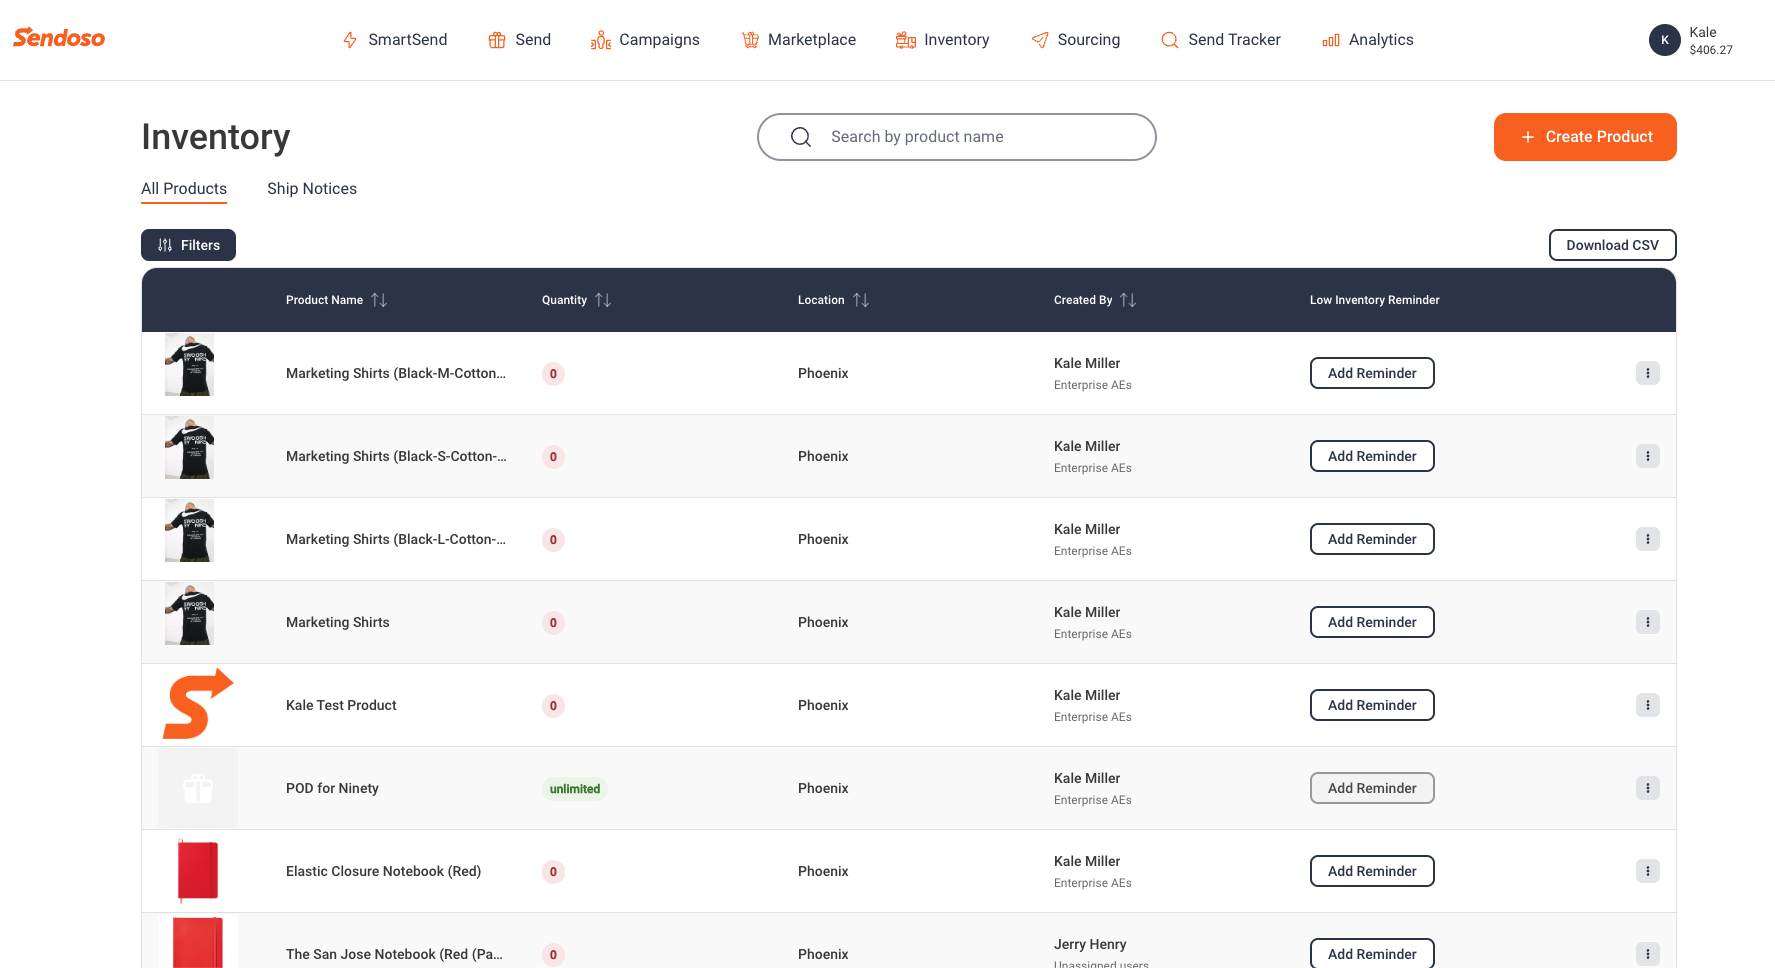Open three-dot menu for POD for Ninety
Image resolution: width=1775 pixels, height=968 pixels.
1648,788
